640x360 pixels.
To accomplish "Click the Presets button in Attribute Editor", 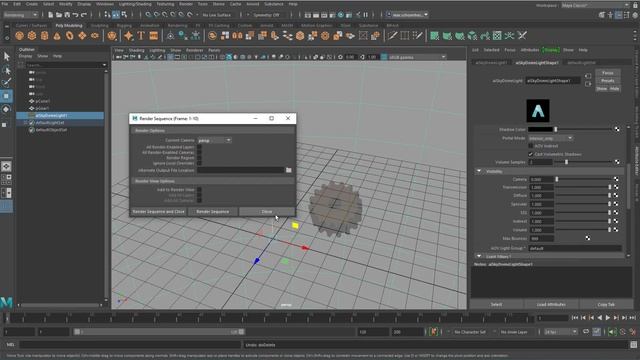I will (607, 81).
